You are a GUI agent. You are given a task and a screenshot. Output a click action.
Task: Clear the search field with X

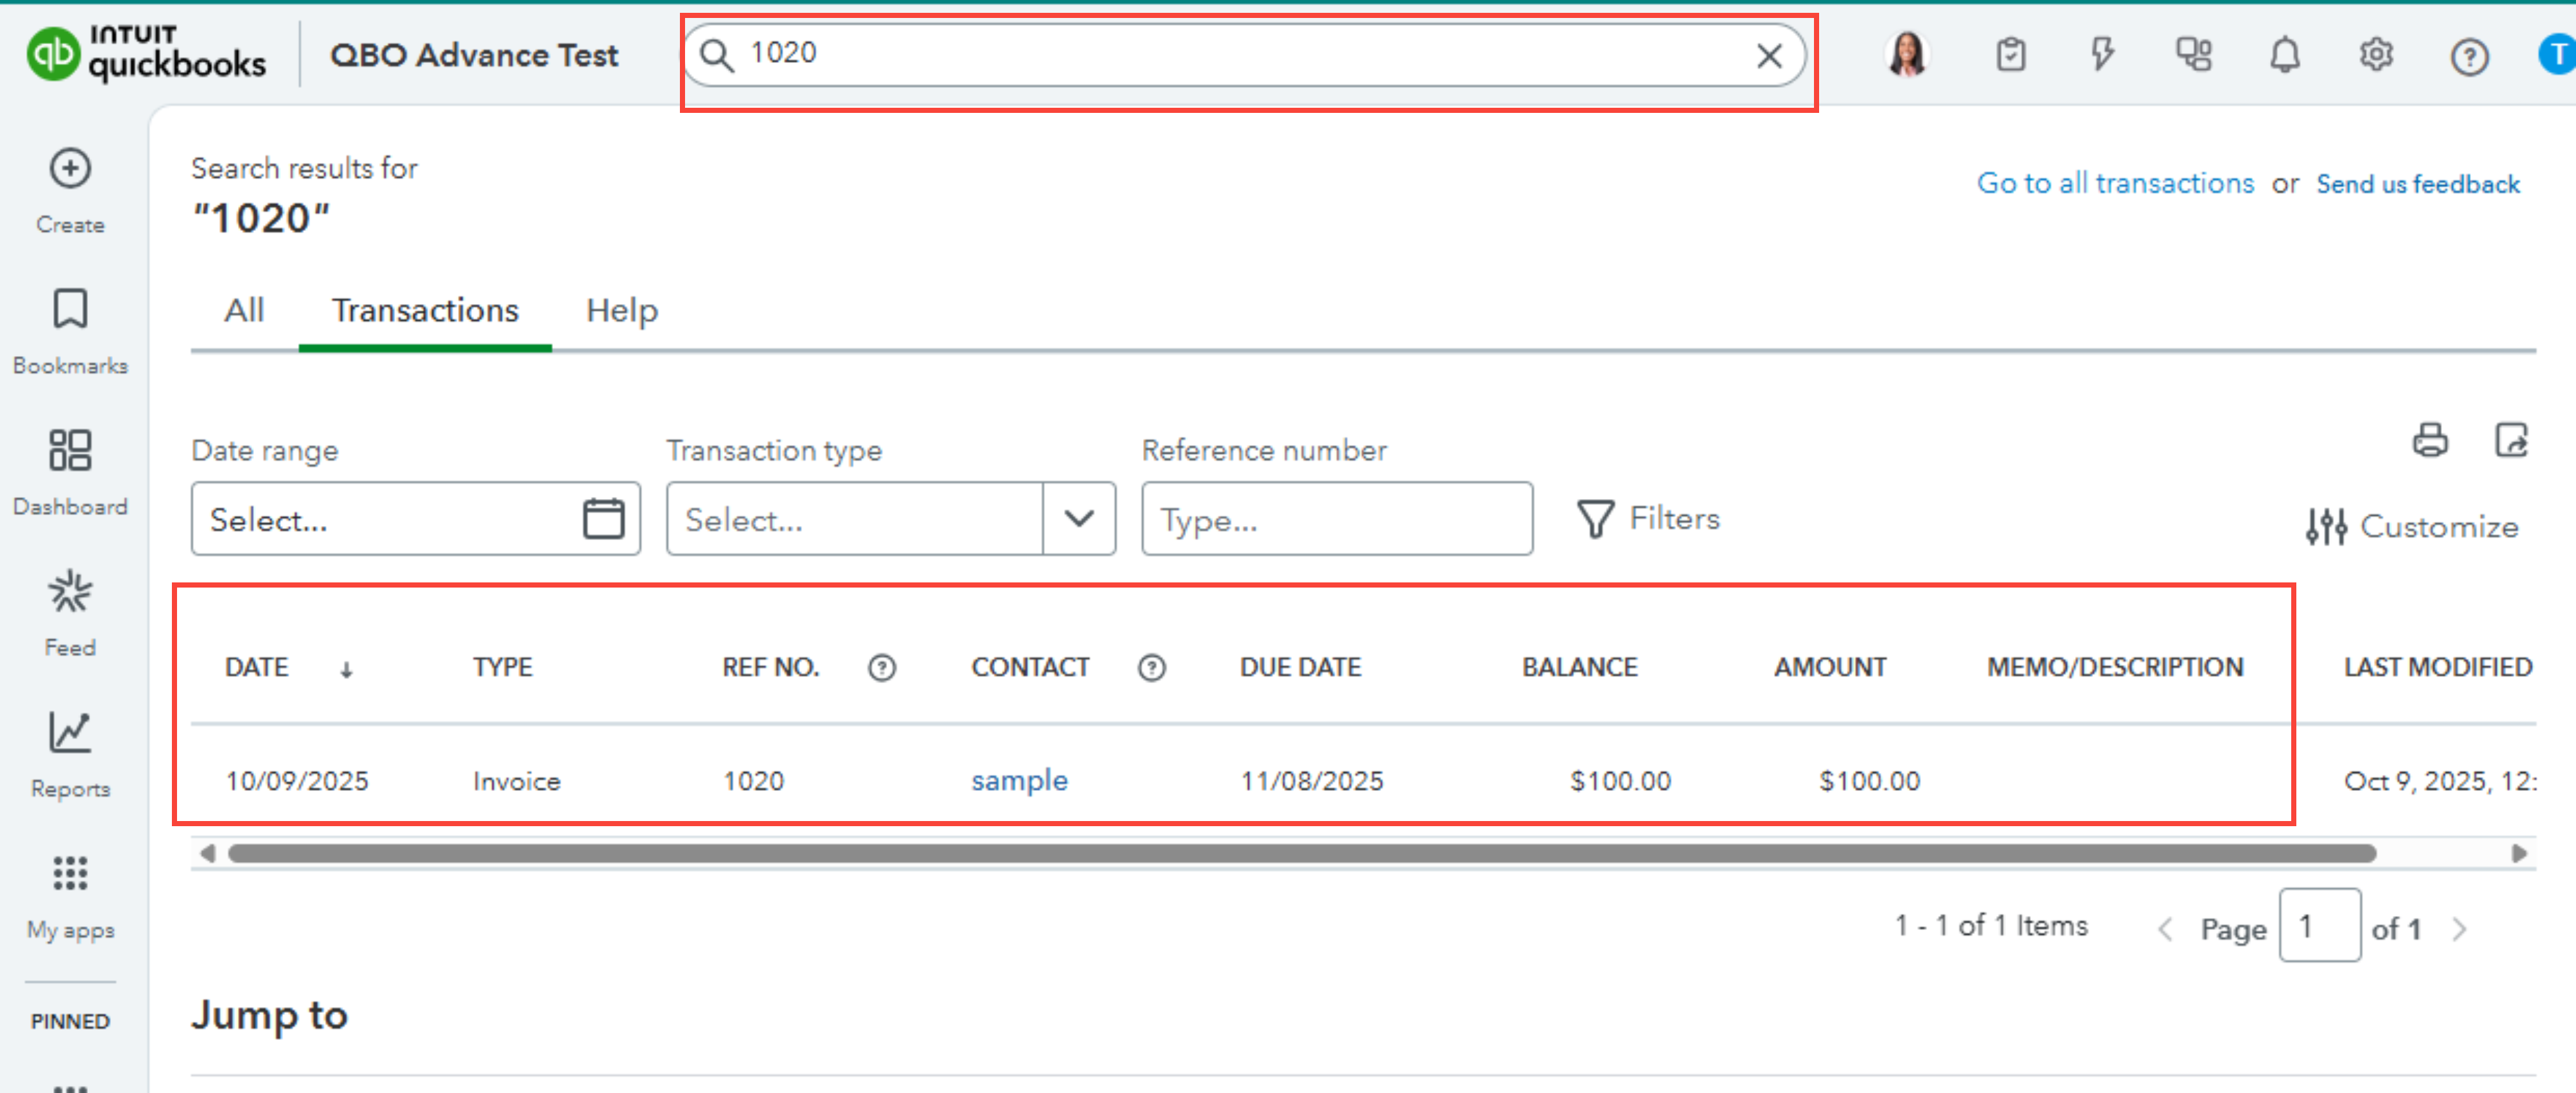tap(1769, 55)
